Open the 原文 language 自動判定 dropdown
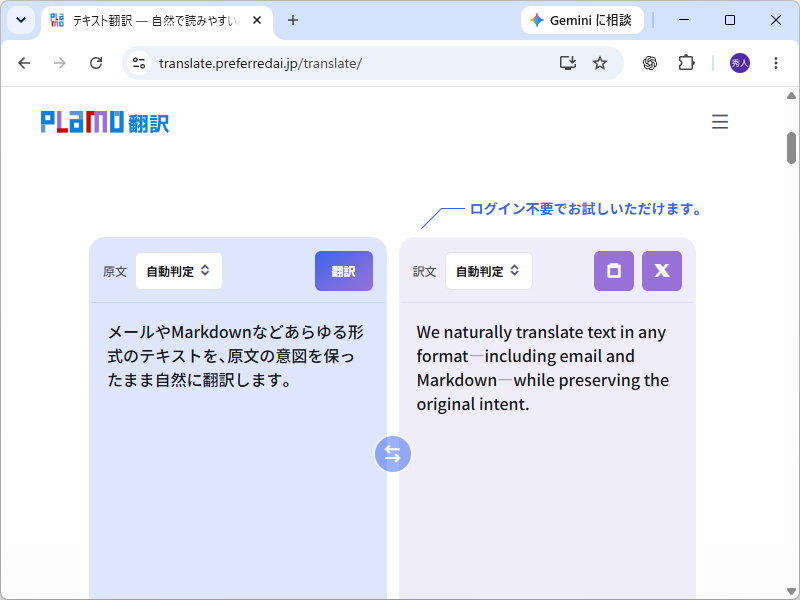 tap(179, 271)
